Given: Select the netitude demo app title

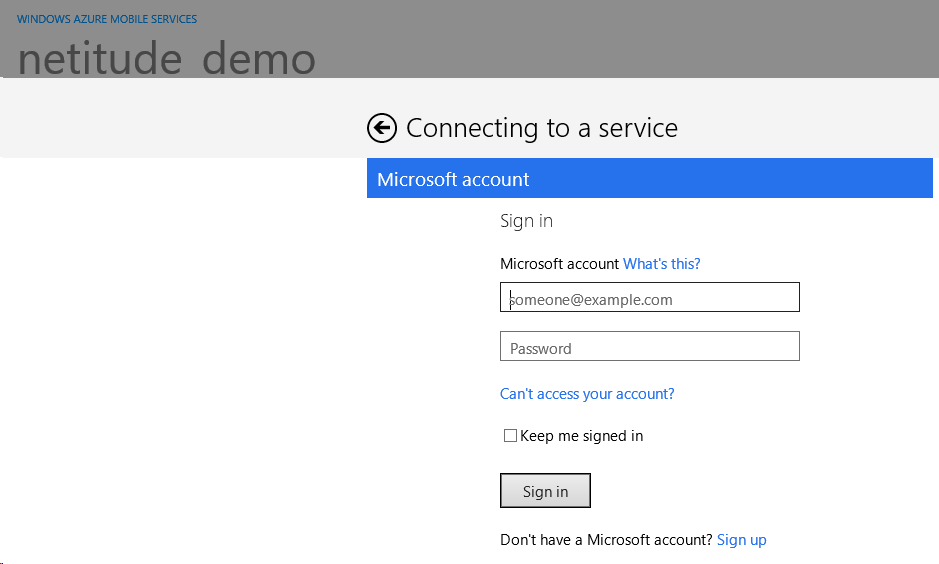Looking at the screenshot, I should pos(166,59).
